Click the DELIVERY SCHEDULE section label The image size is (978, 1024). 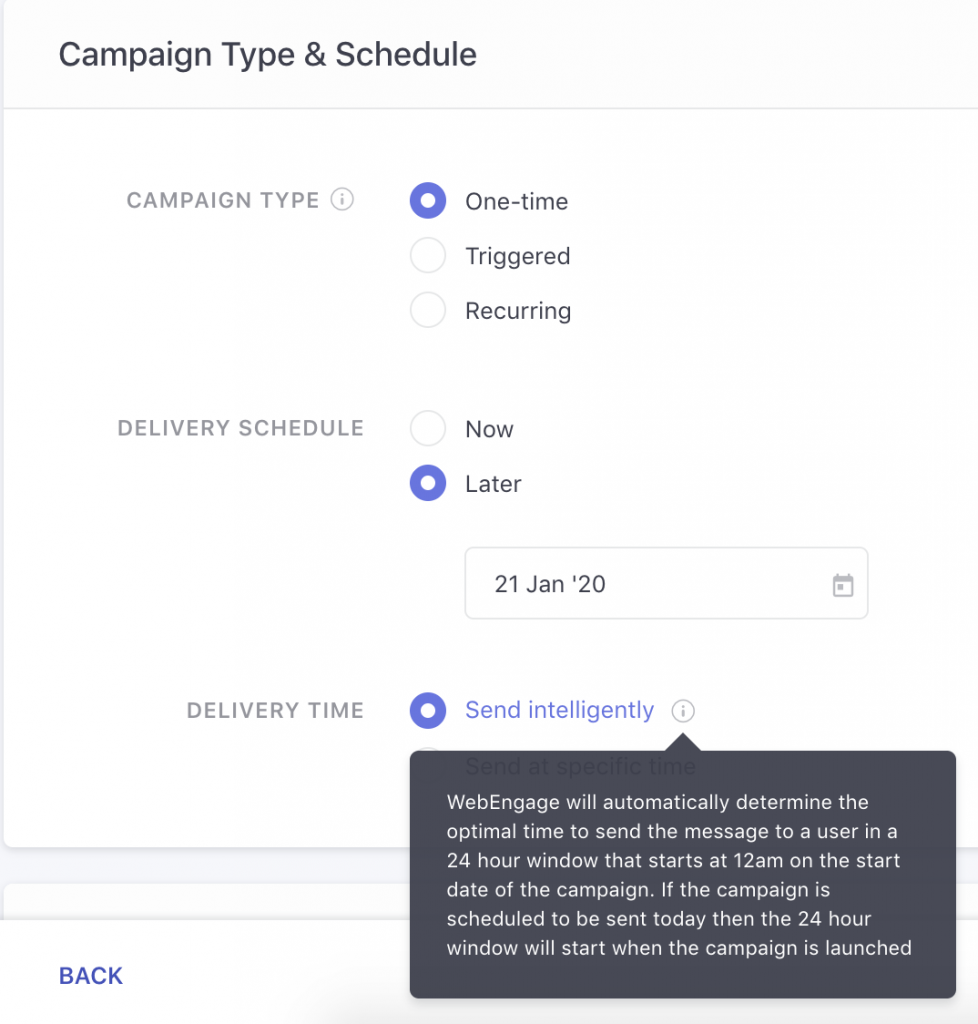(240, 428)
